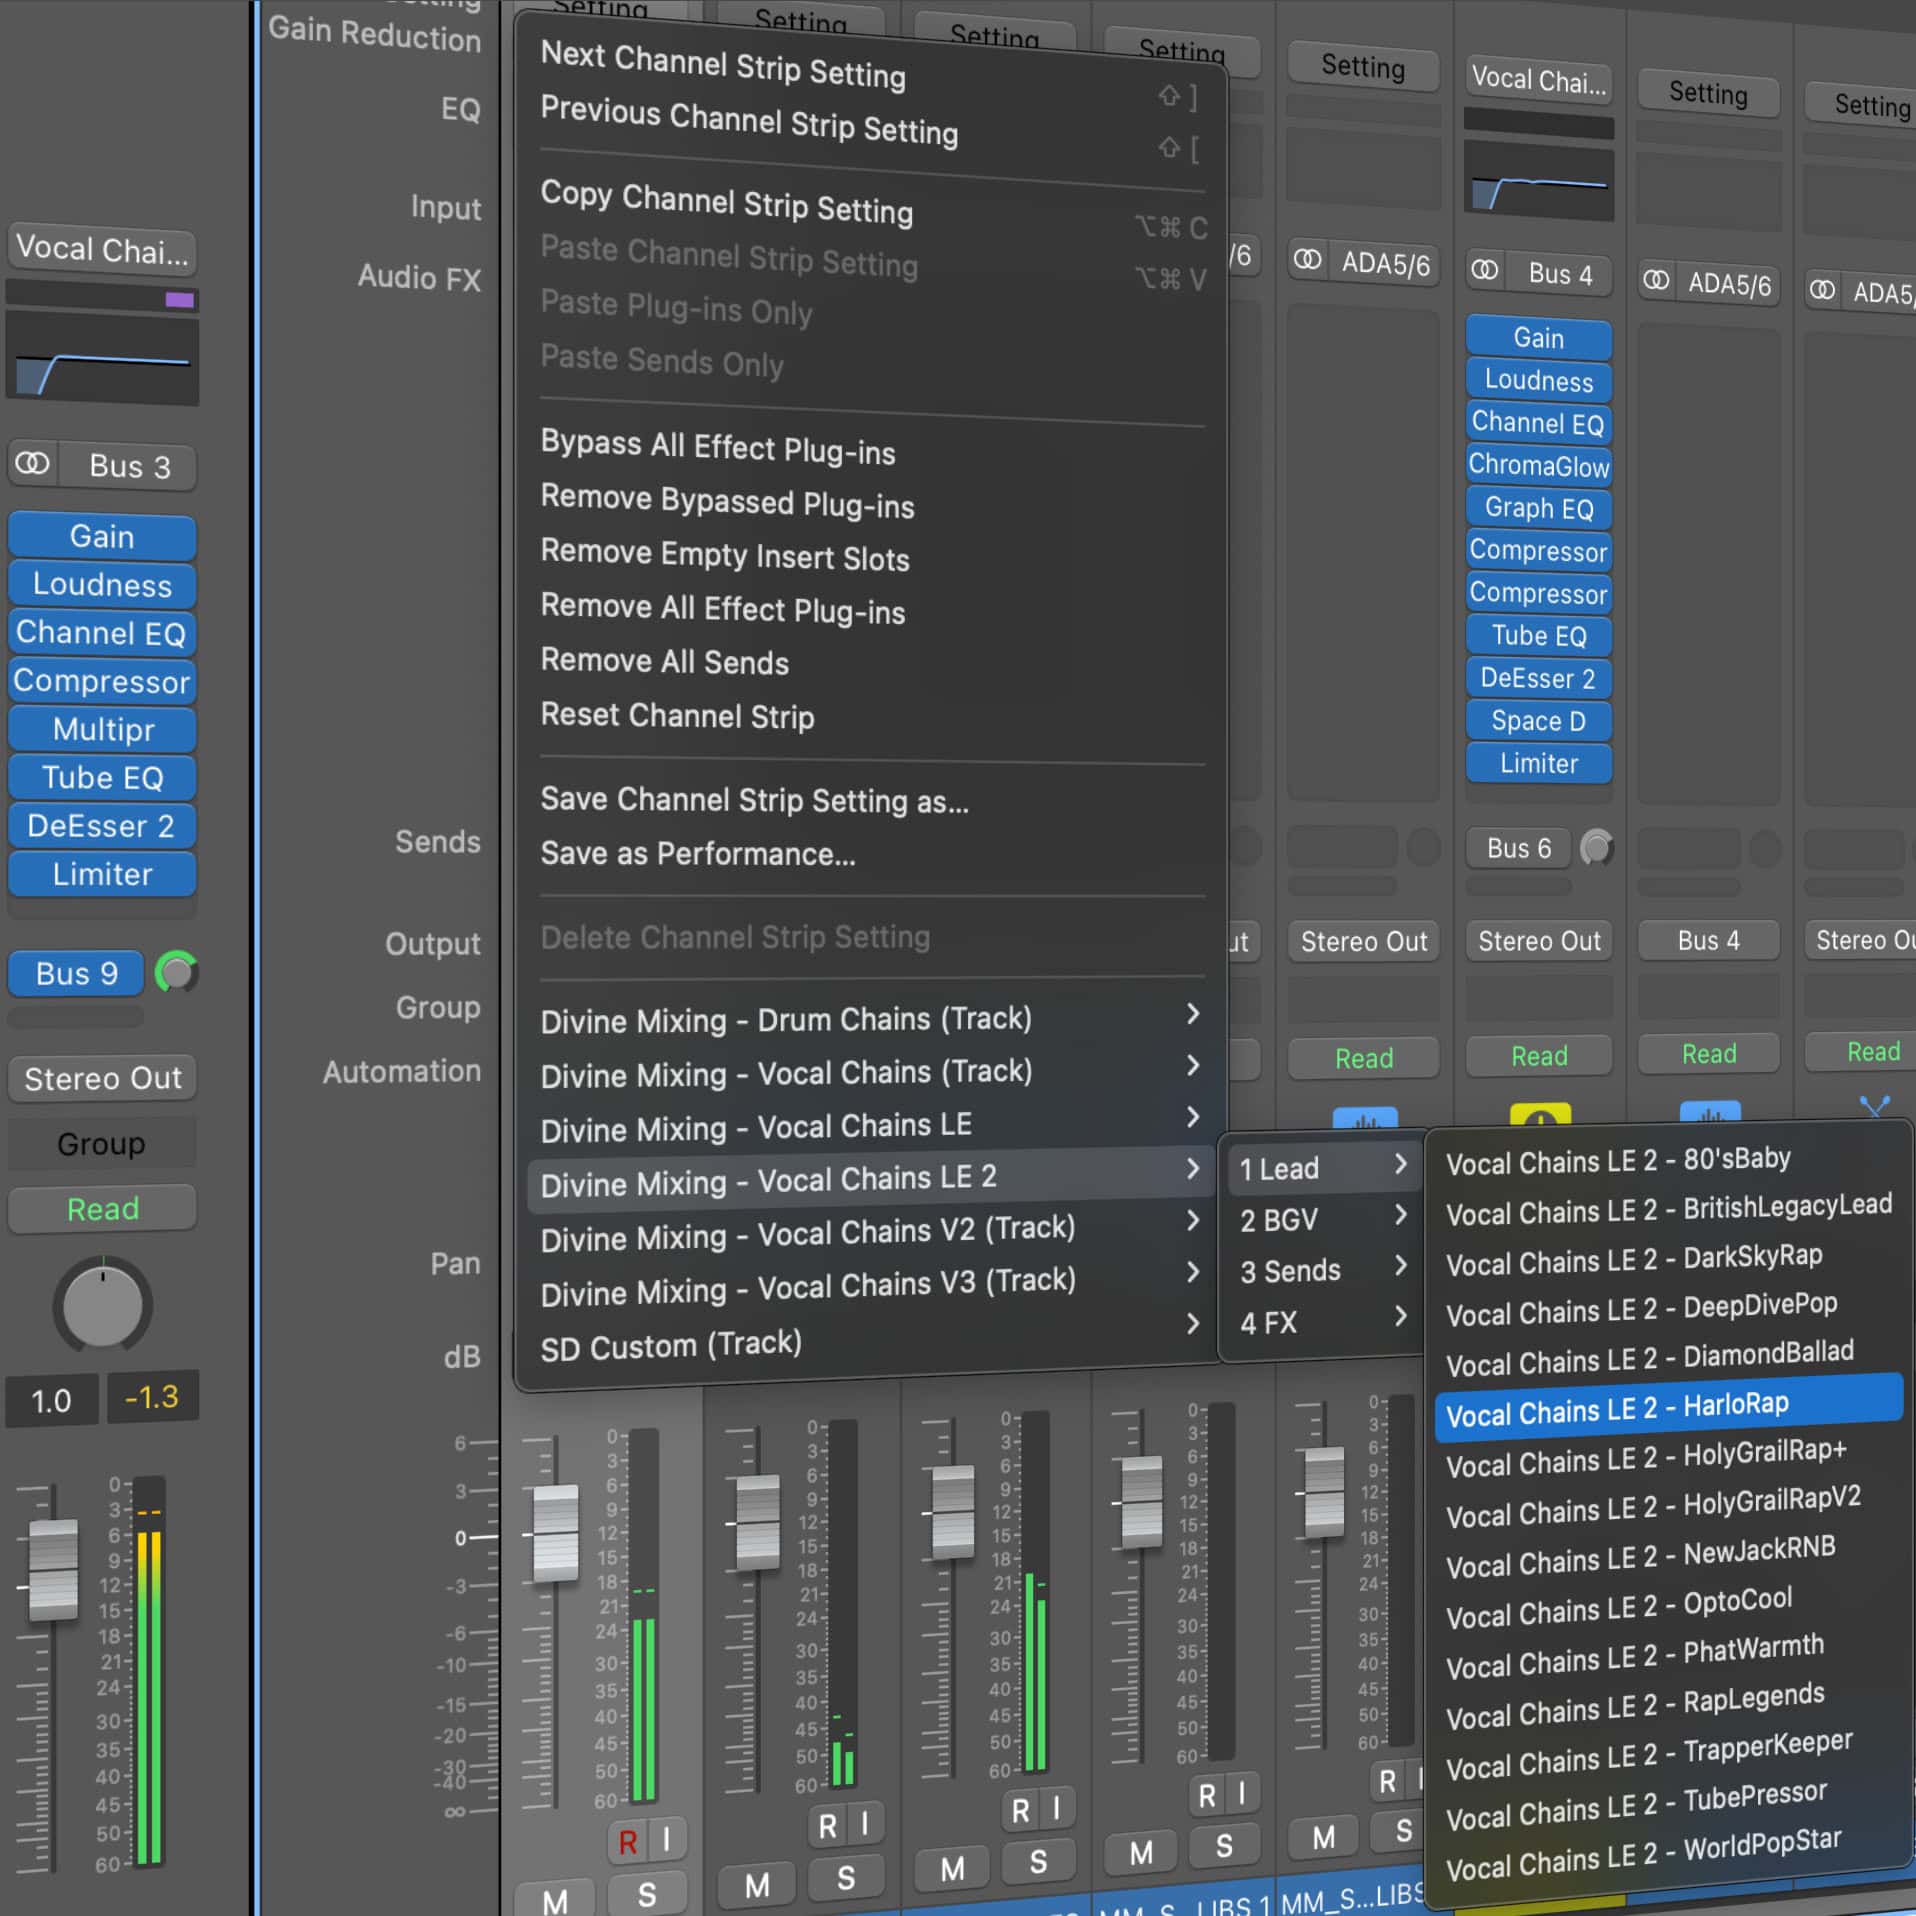Open the 3 Sends submenu
The height and width of the screenshot is (1916, 1916).
point(1324,1270)
